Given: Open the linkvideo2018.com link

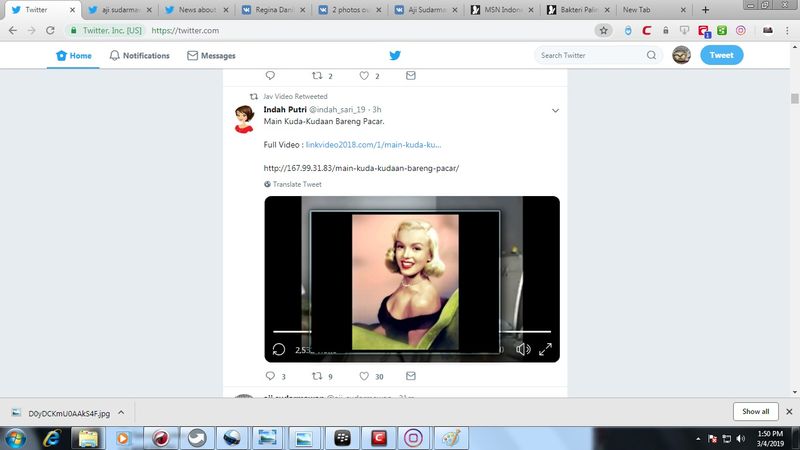Looking at the screenshot, I should click(373, 145).
